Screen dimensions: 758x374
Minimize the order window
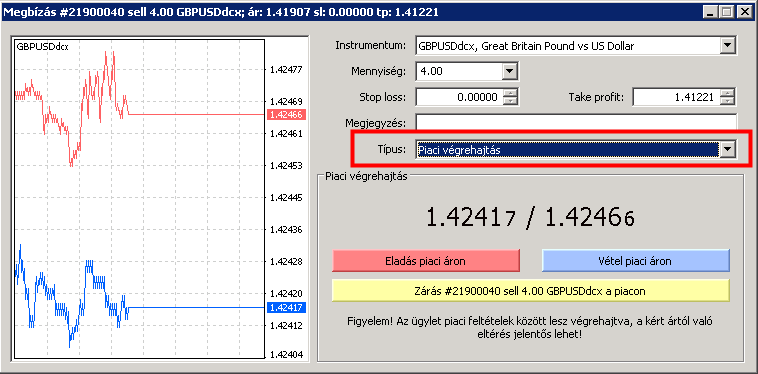point(711,12)
